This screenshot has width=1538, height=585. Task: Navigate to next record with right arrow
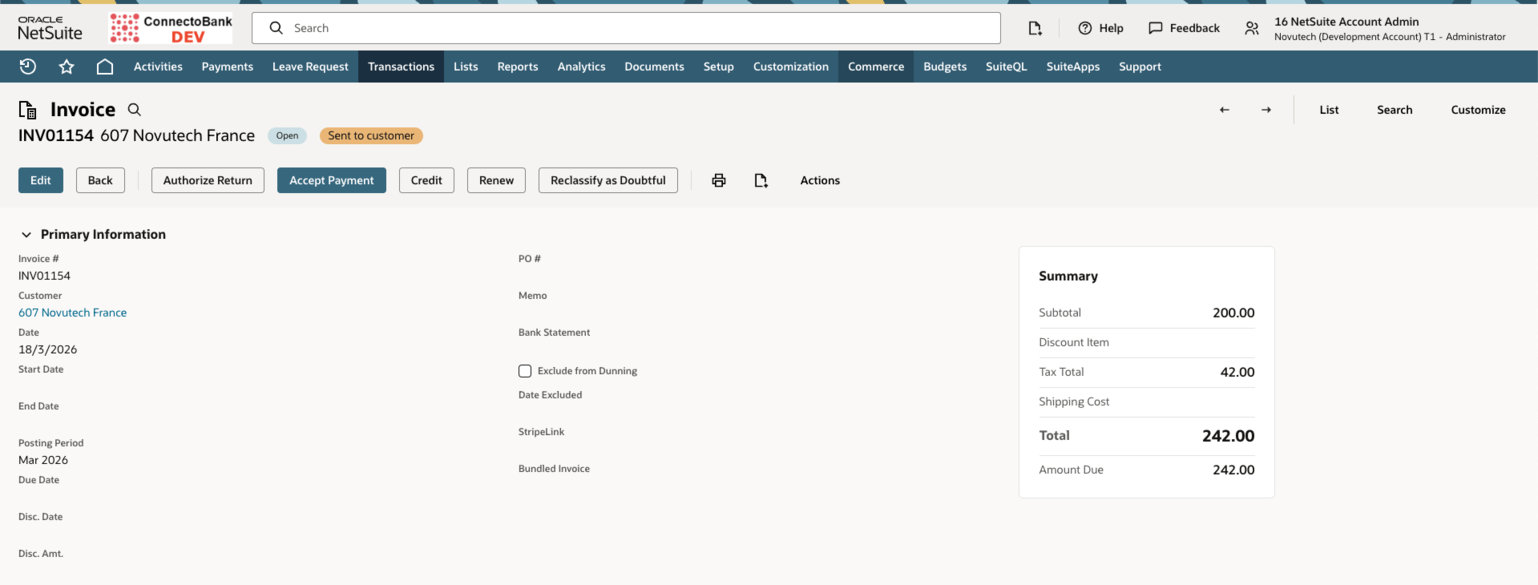1266,110
